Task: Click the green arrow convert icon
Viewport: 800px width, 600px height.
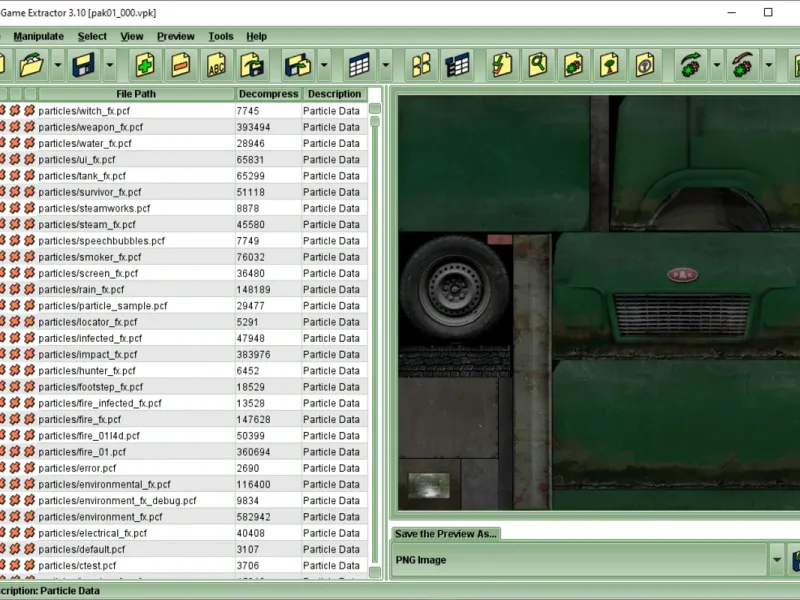Action: (x=691, y=65)
